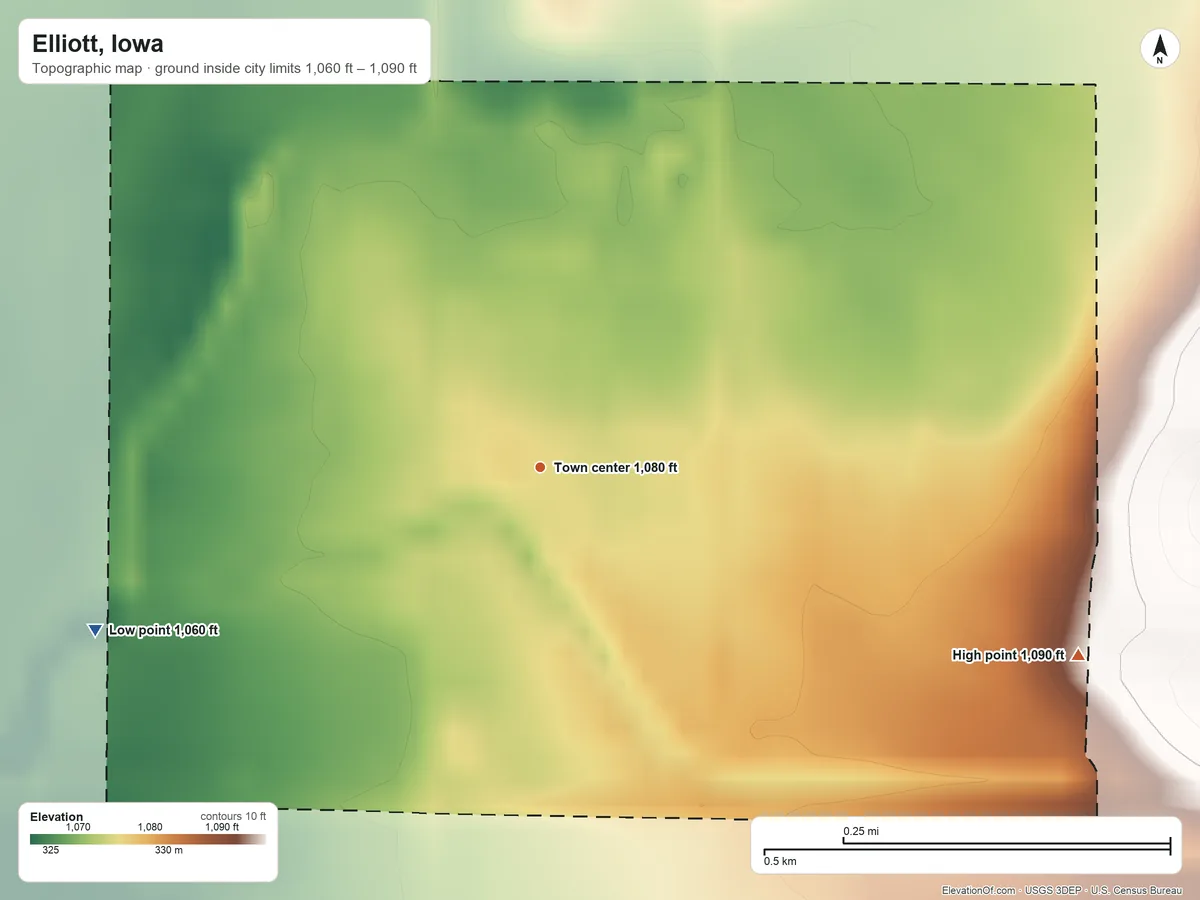Click the 'Elevation' legend heading
The image size is (1200, 900).
(57, 817)
